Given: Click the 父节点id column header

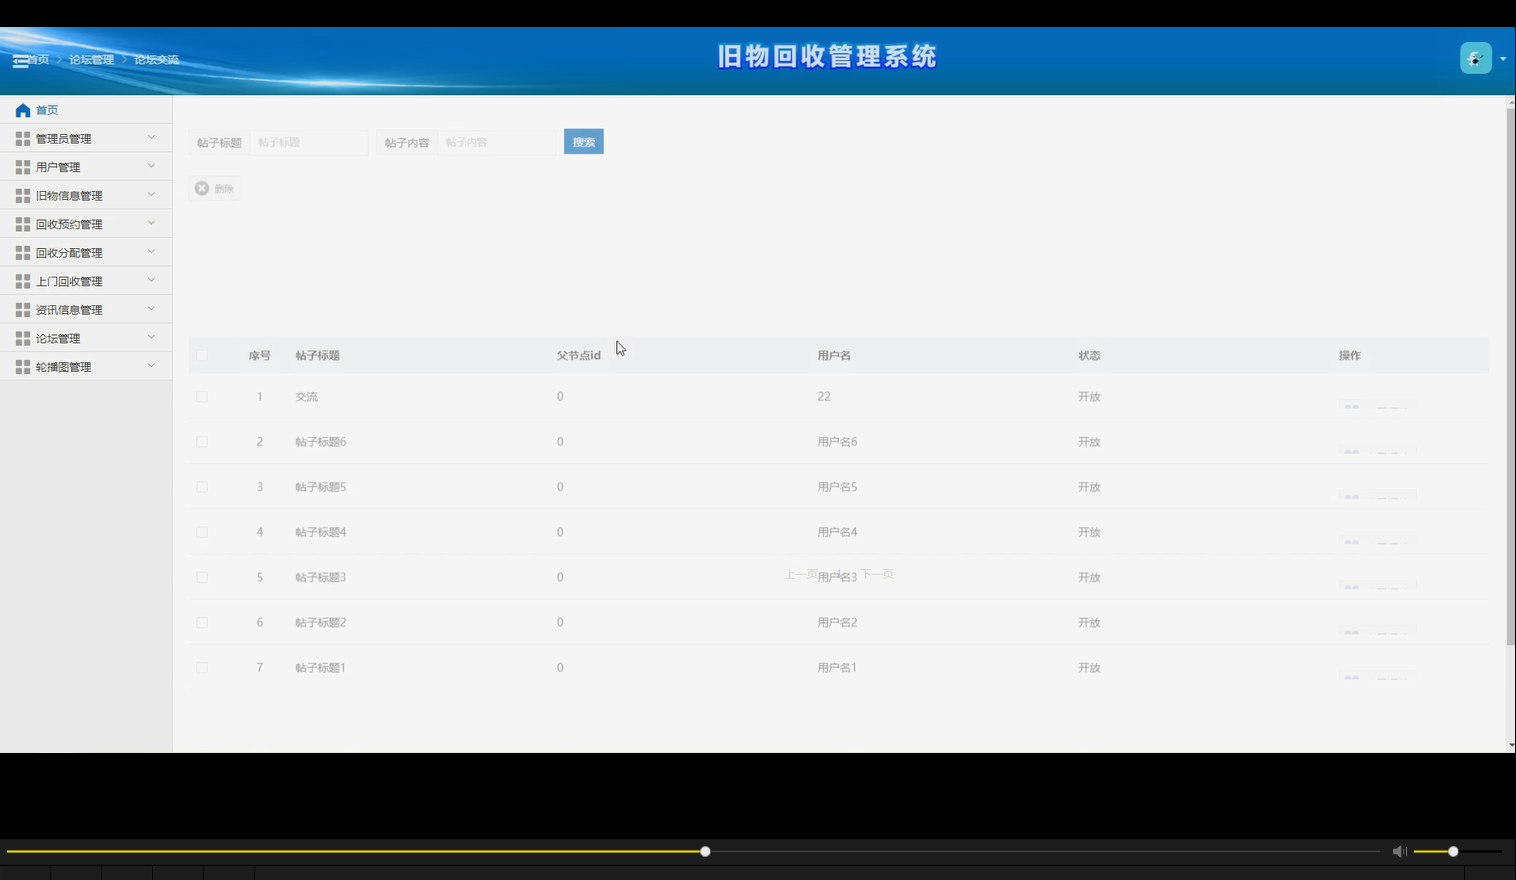Looking at the screenshot, I should coord(579,355).
